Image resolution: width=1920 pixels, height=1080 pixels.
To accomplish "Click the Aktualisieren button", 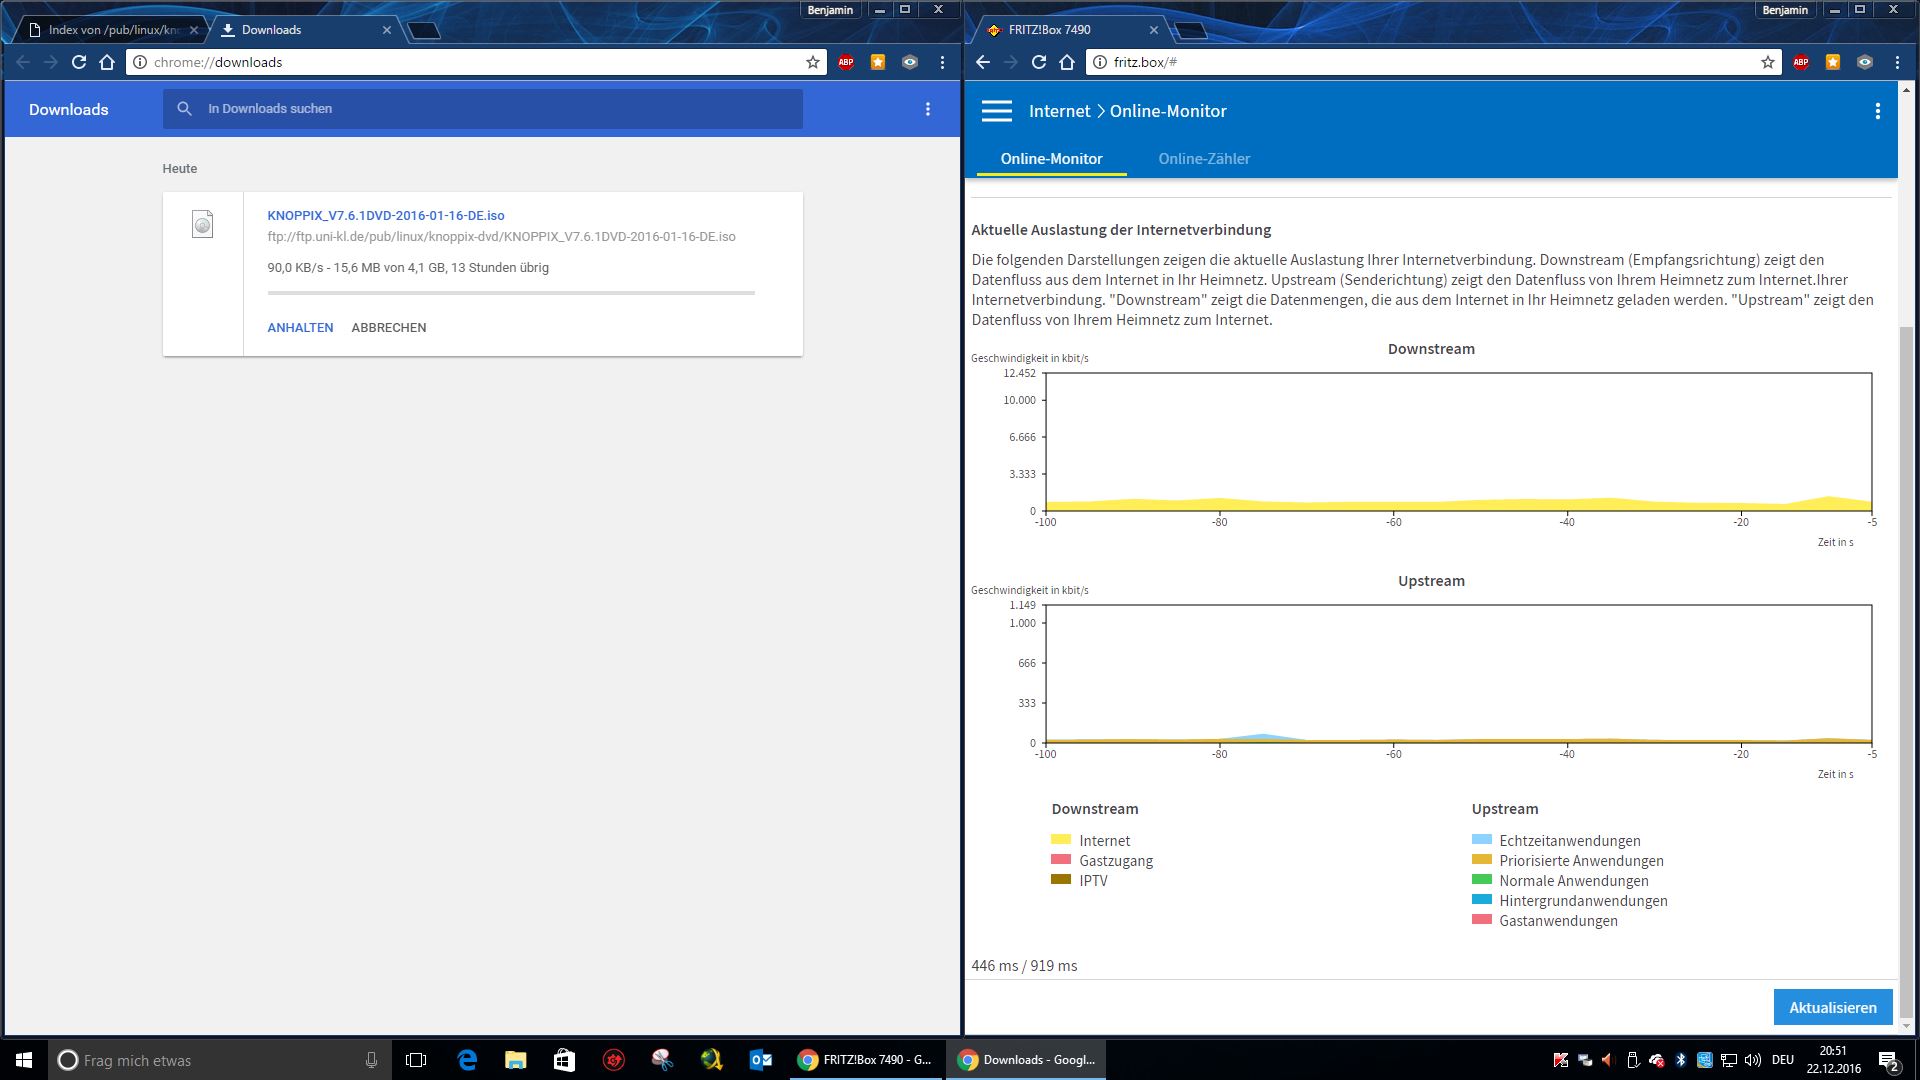I will pyautogui.click(x=1832, y=1007).
